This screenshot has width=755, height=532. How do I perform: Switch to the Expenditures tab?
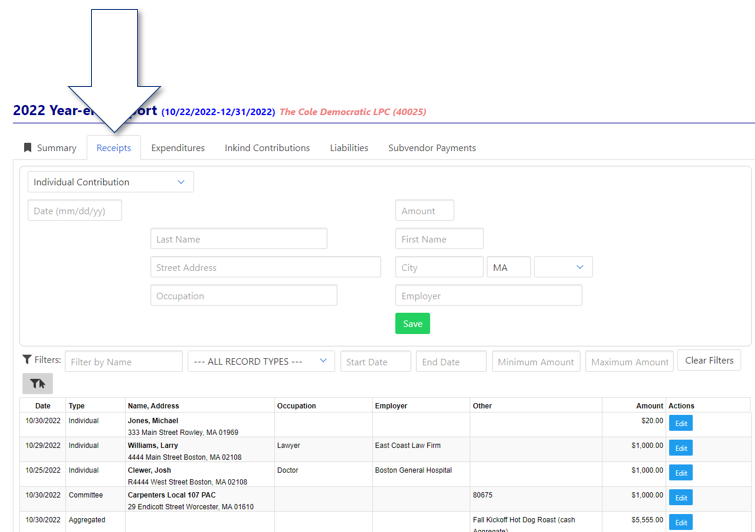pos(178,148)
